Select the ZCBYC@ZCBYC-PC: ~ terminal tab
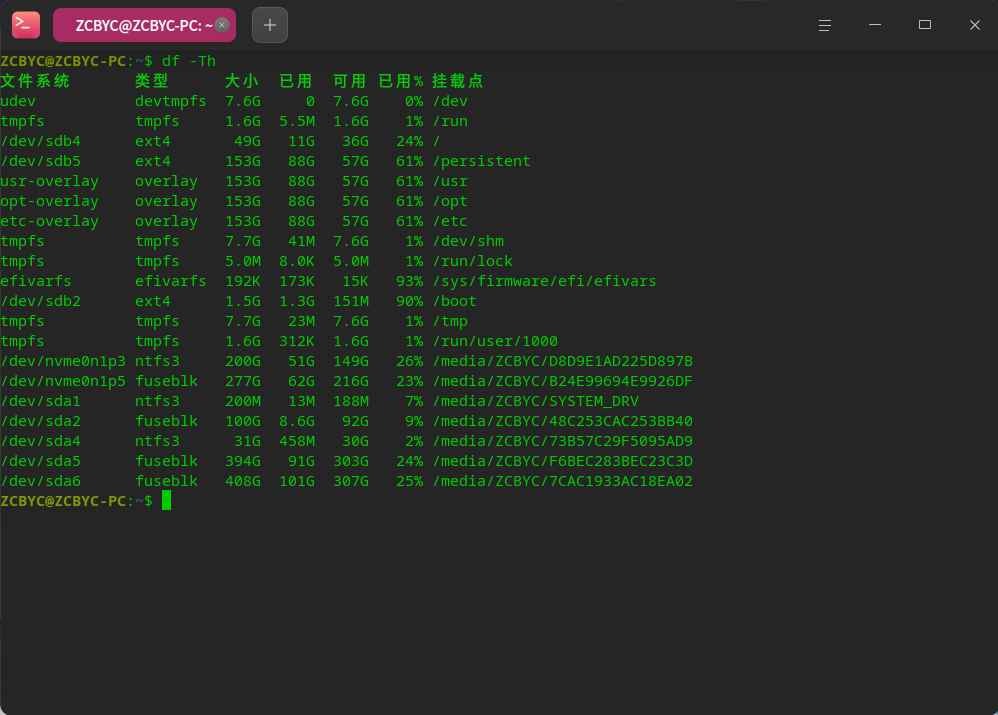Screen dimensions: 998x715 click(x=144, y=25)
